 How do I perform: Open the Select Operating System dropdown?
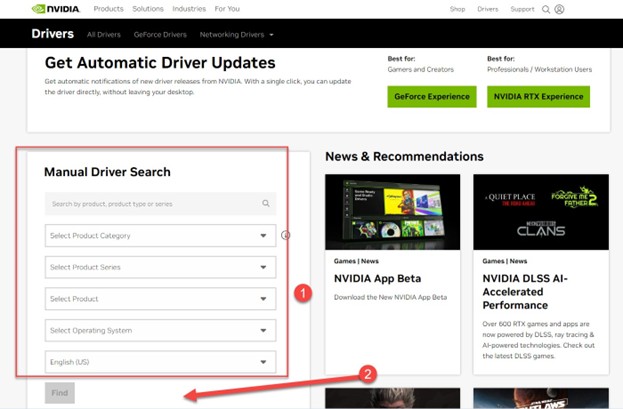(x=160, y=331)
